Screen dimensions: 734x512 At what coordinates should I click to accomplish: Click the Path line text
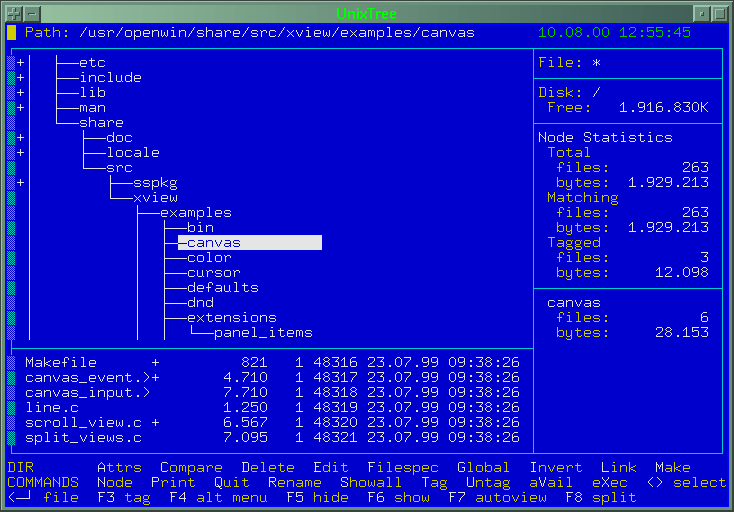coord(250,32)
